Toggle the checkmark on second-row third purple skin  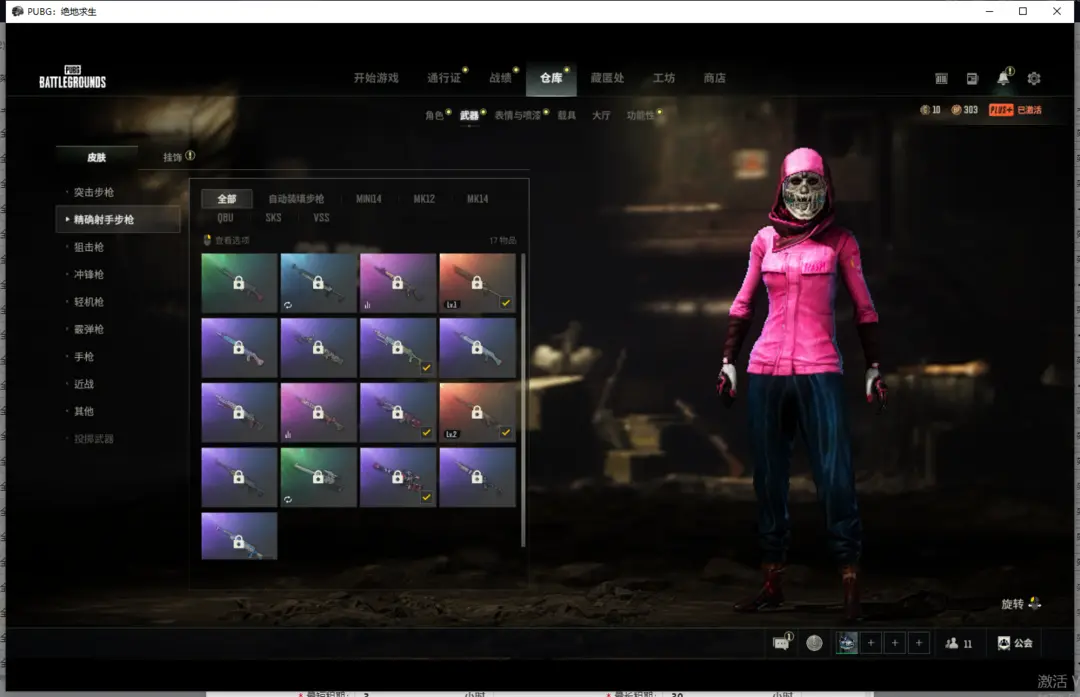tap(426, 368)
